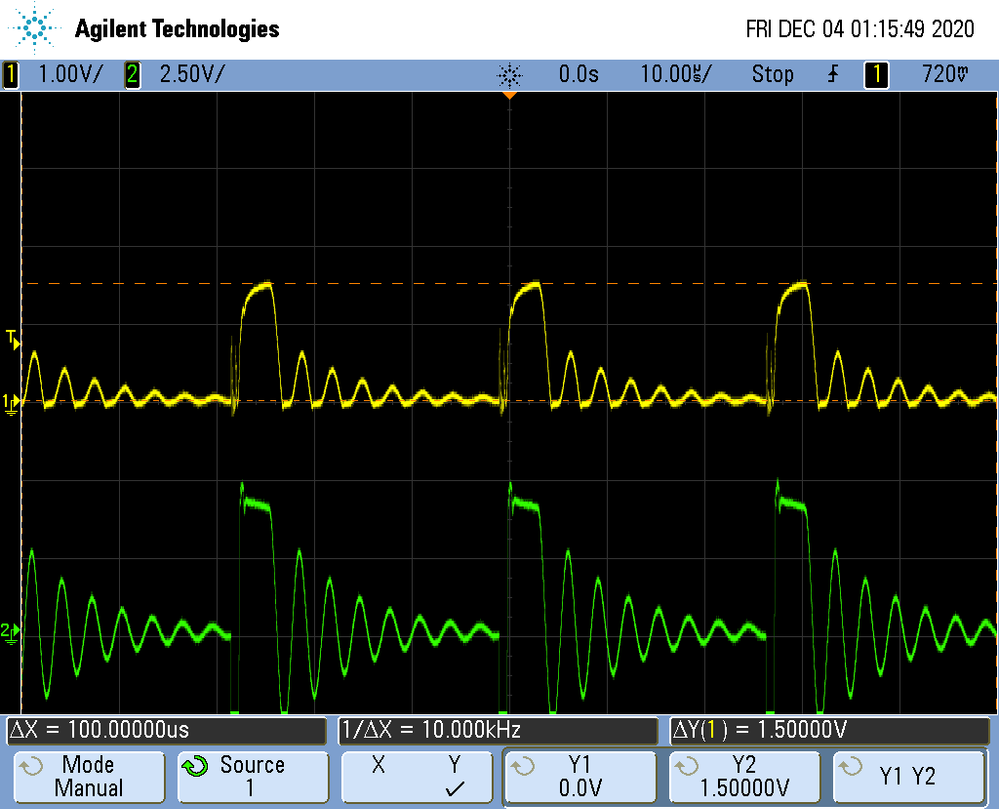
Task: Click the Stop run status
Action: 772,75
